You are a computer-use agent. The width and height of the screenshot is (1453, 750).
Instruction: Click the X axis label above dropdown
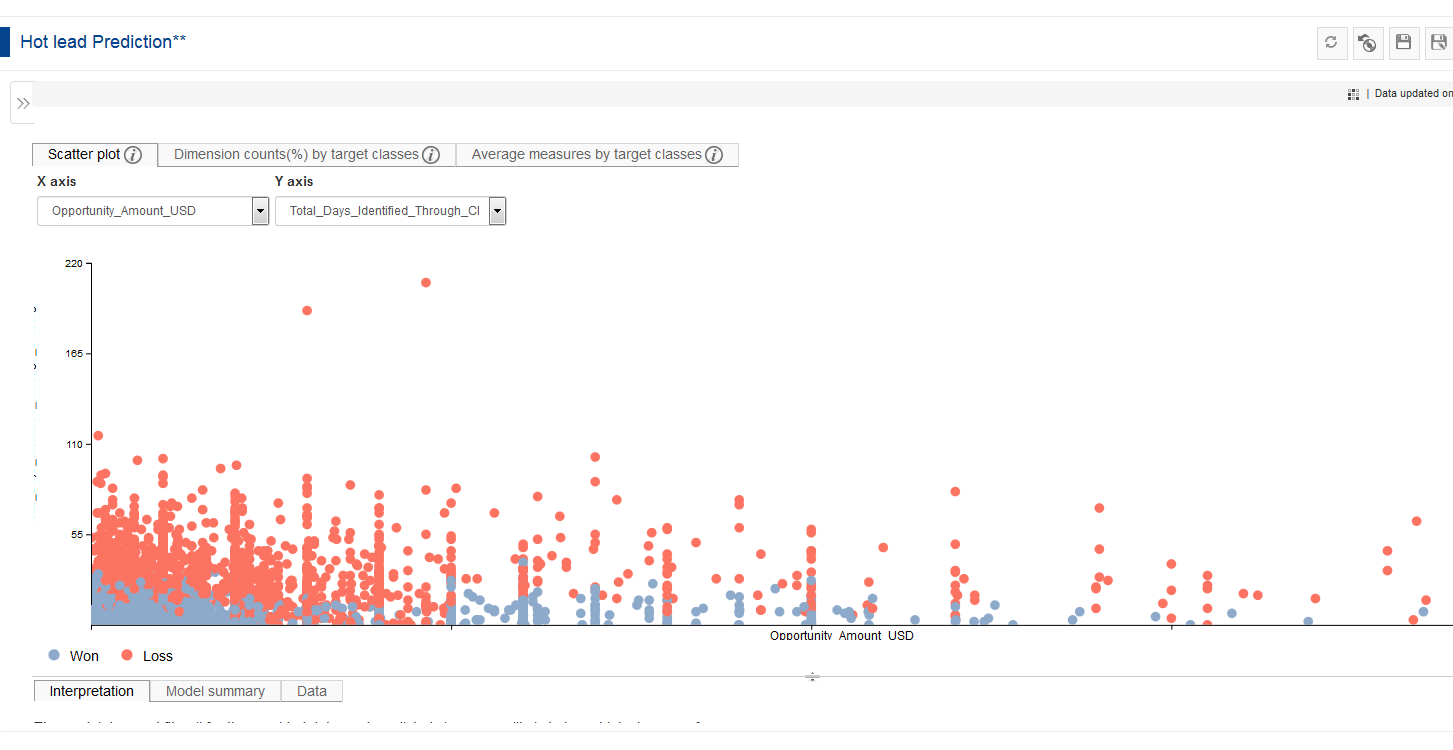click(x=57, y=182)
